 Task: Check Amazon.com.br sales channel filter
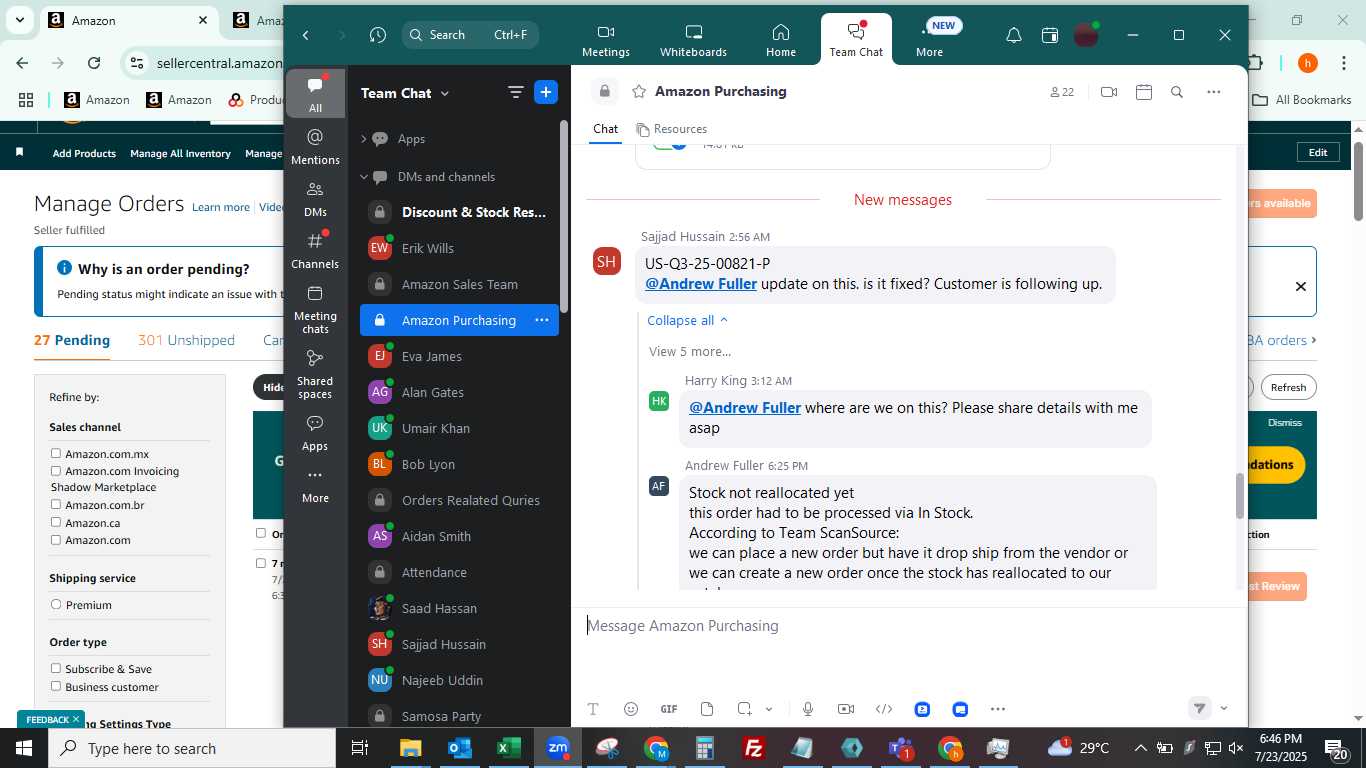(56, 505)
